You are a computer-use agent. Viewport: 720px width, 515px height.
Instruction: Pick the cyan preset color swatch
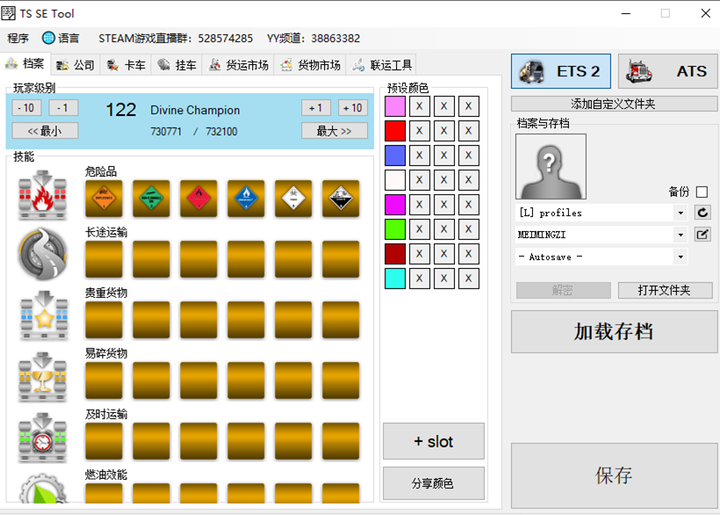(x=395, y=278)
